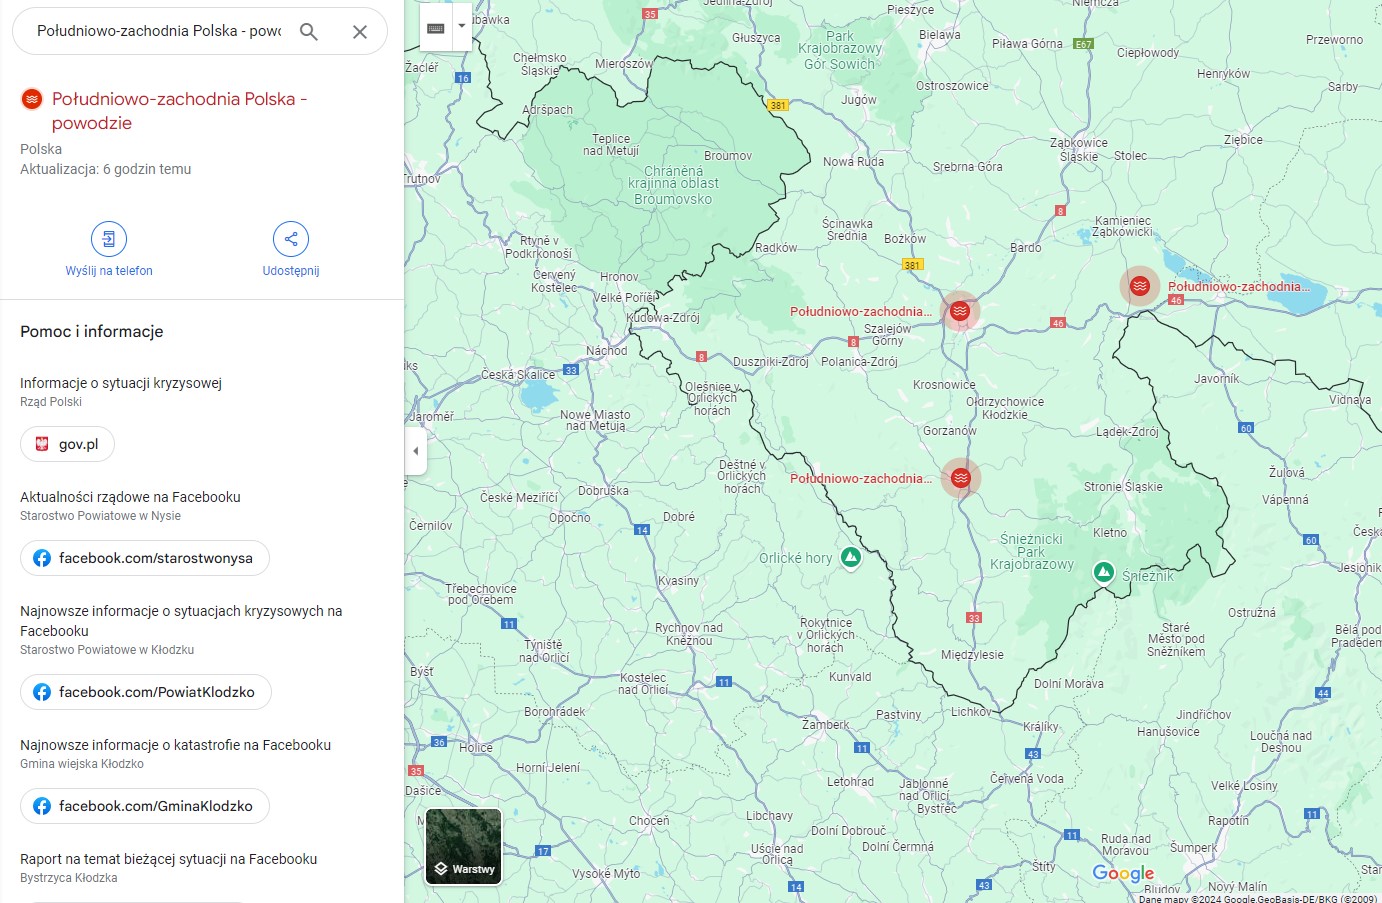
Task: Select the Śnieżnik mountain marker
Action: click(x=1104, y=572)
